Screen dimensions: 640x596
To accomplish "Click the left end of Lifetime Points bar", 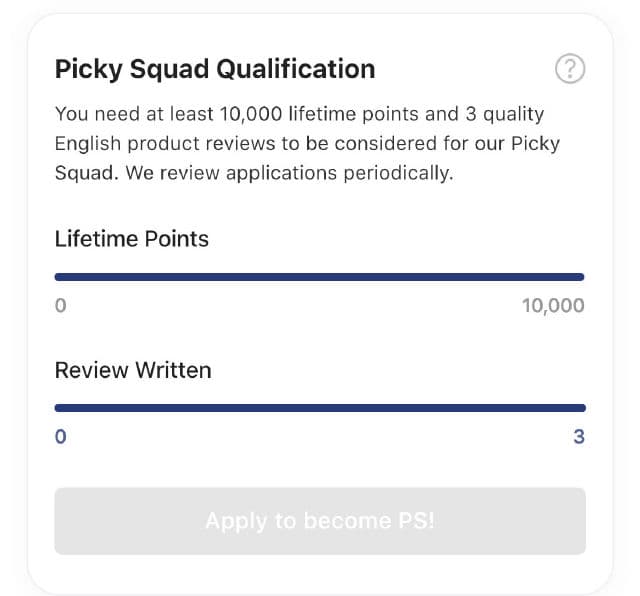I will 59,277.
